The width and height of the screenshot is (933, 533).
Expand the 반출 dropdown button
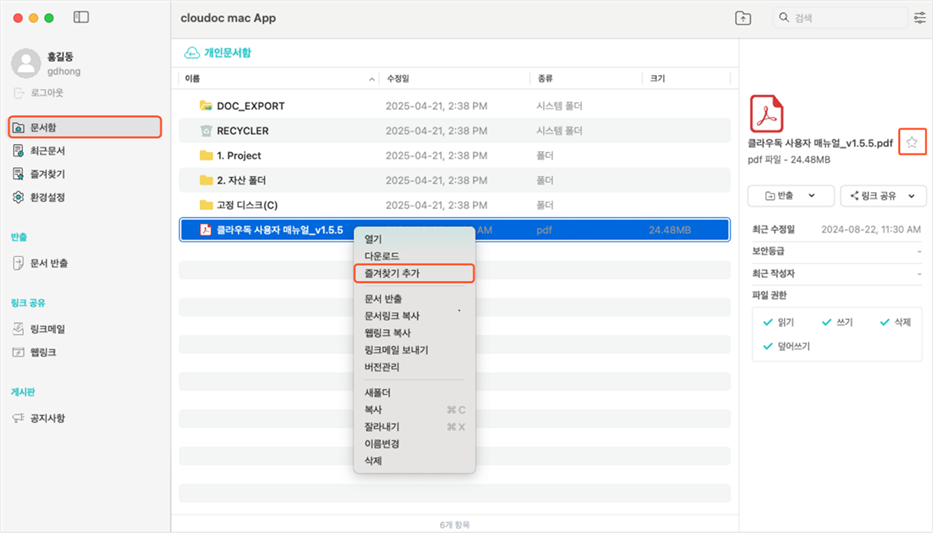pyautogui.click(x=791, y=196)
